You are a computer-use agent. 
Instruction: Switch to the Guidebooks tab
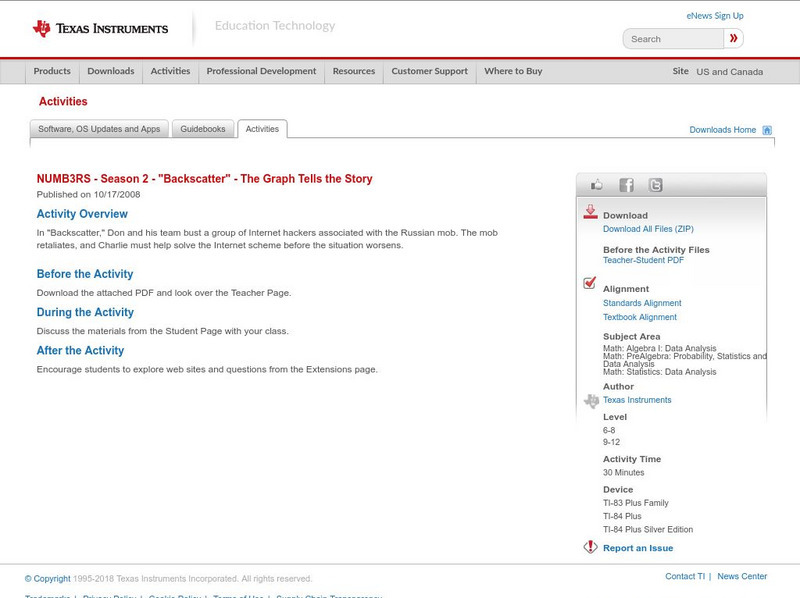click(x=203, y=129)
